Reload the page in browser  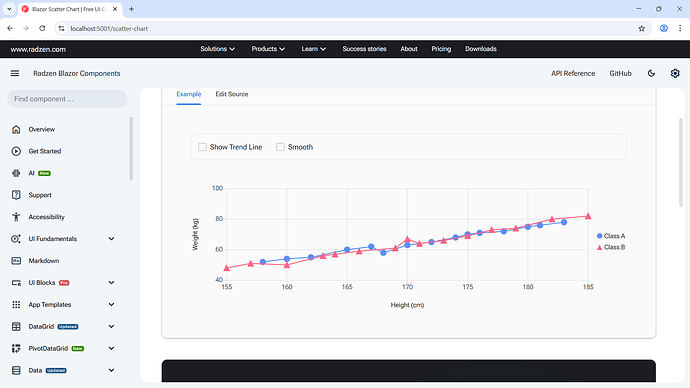tap(42, 29)
